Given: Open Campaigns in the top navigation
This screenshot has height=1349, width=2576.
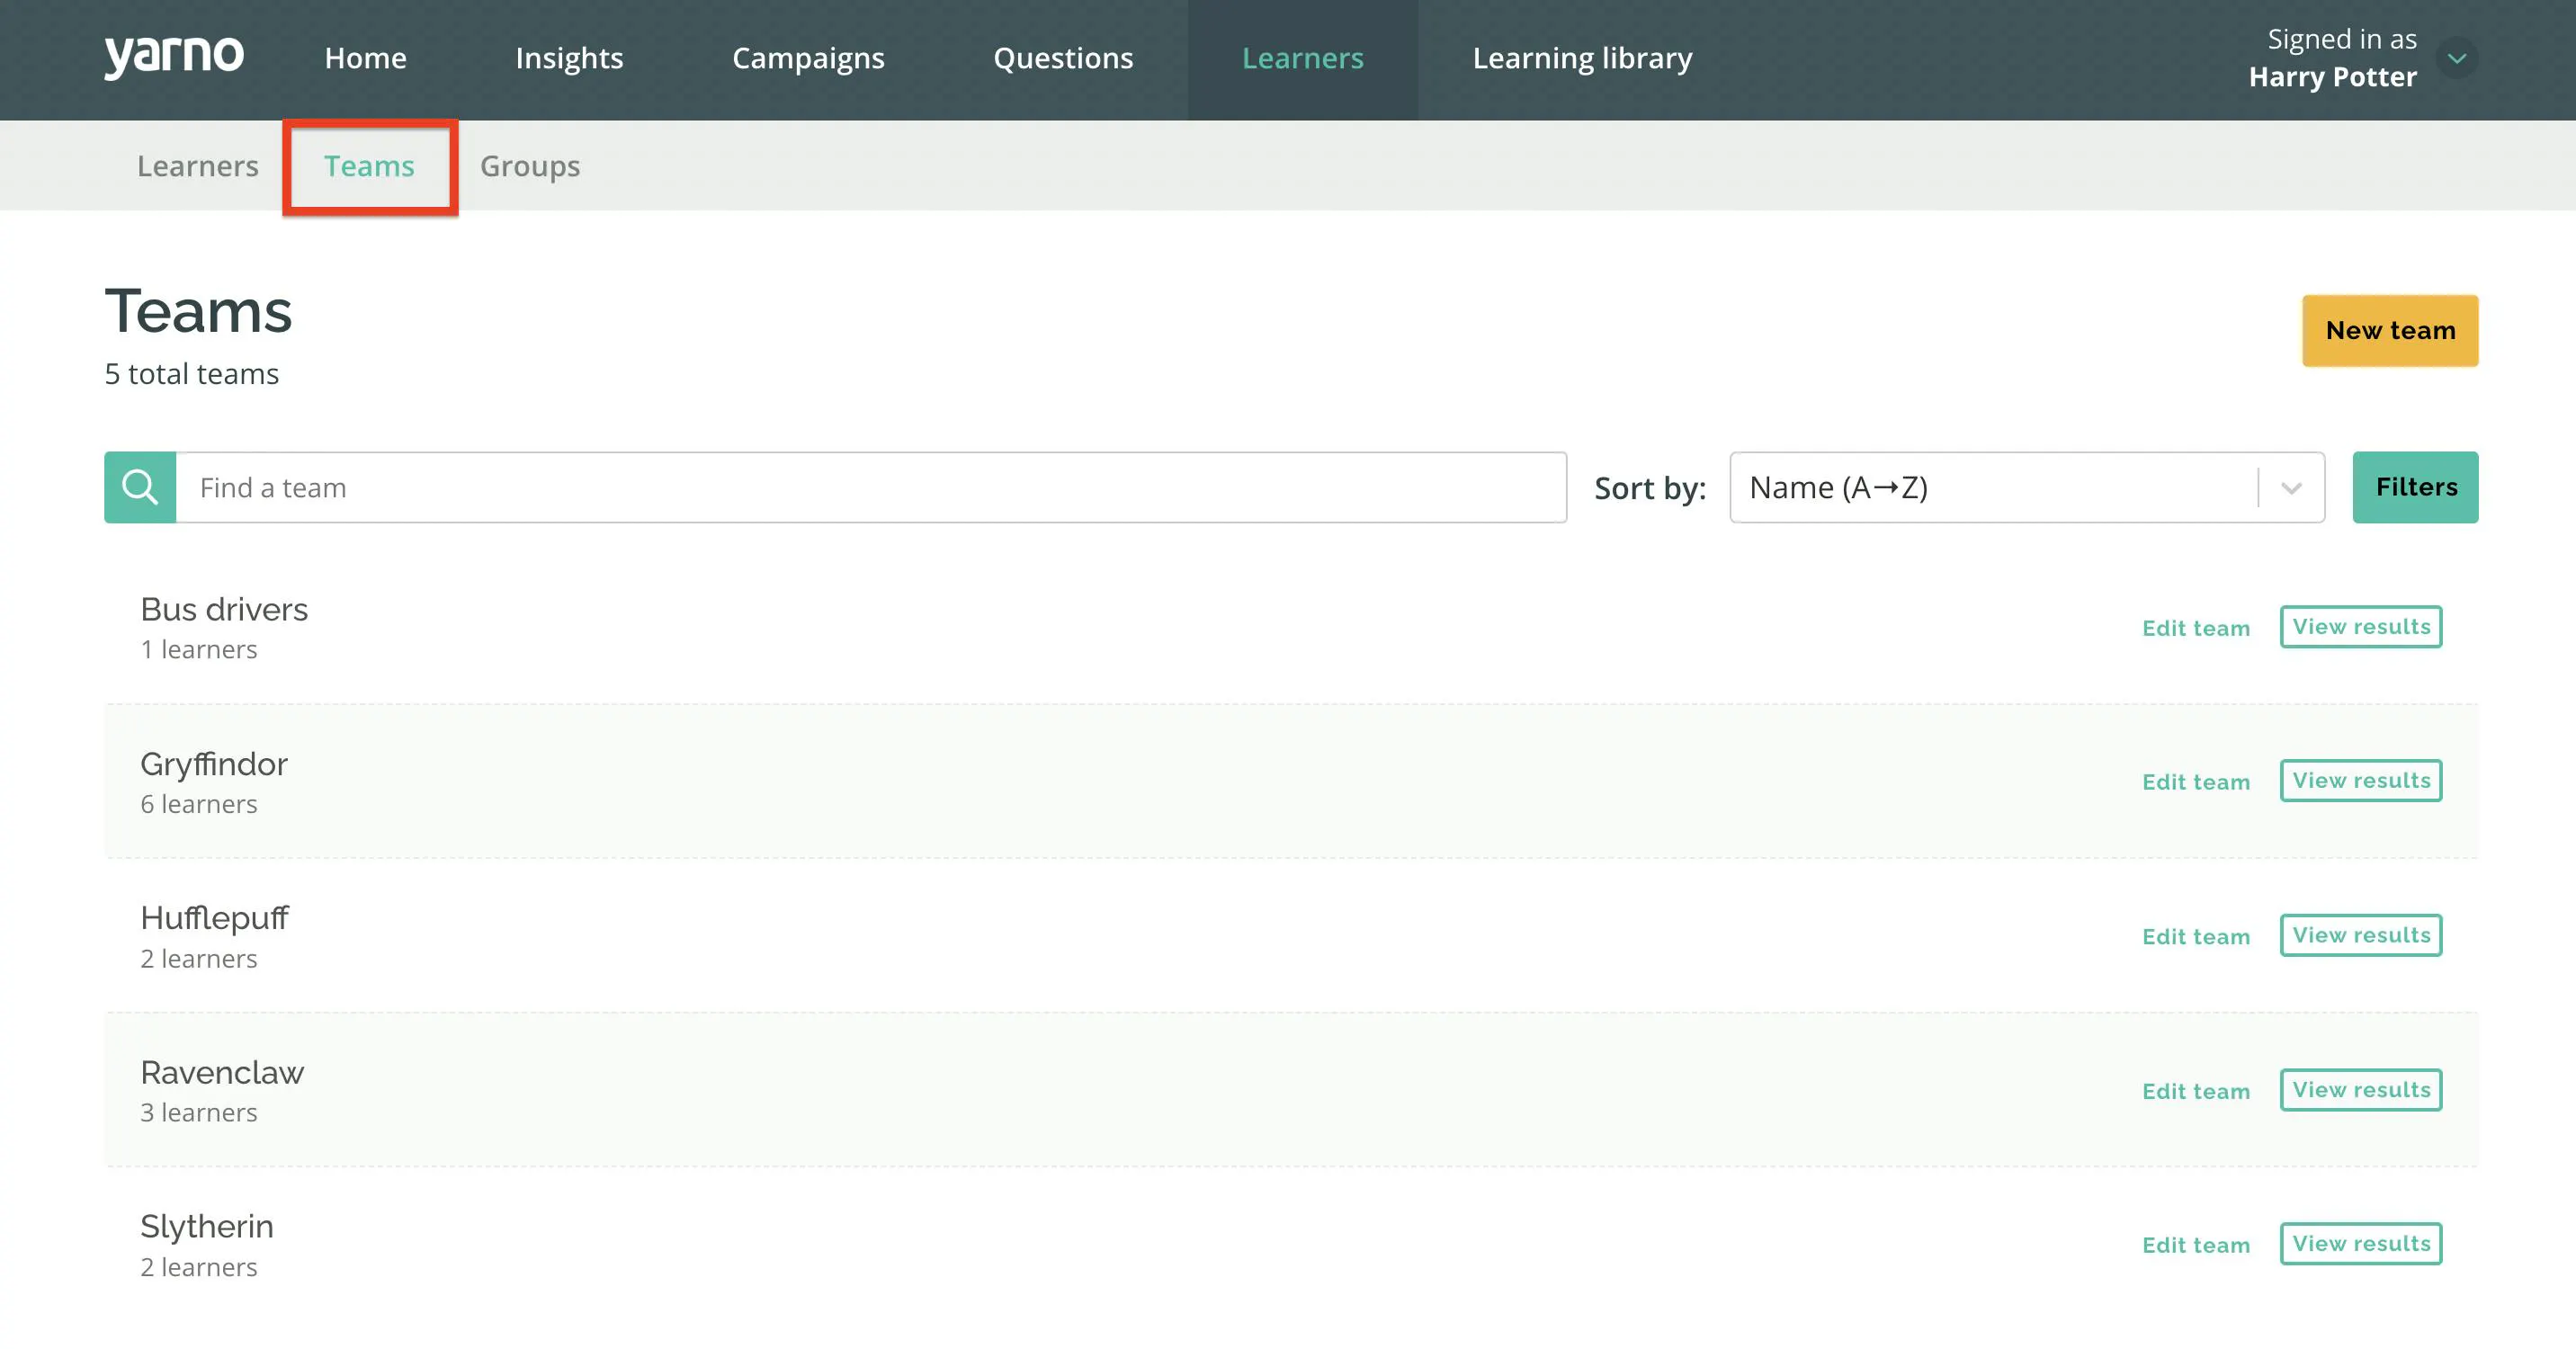Looking at the screenshot, I should click(808, 58).
